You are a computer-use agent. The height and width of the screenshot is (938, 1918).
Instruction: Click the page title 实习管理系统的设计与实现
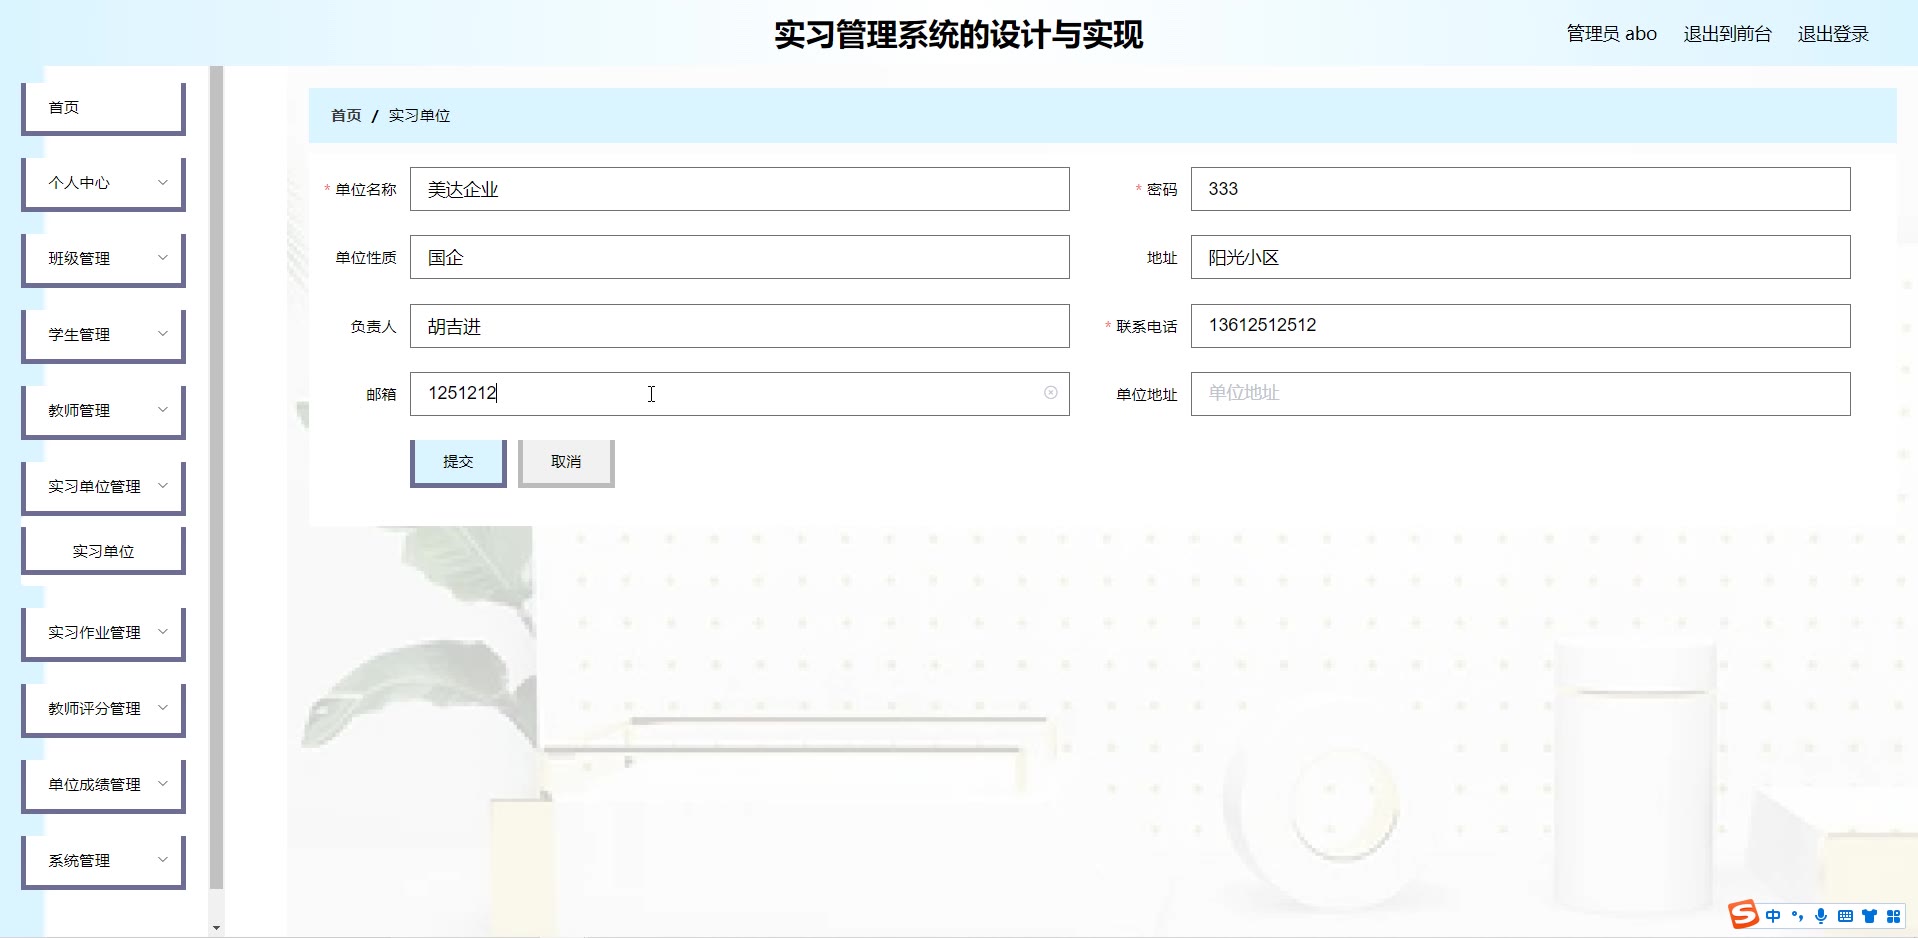coord(958,35)
